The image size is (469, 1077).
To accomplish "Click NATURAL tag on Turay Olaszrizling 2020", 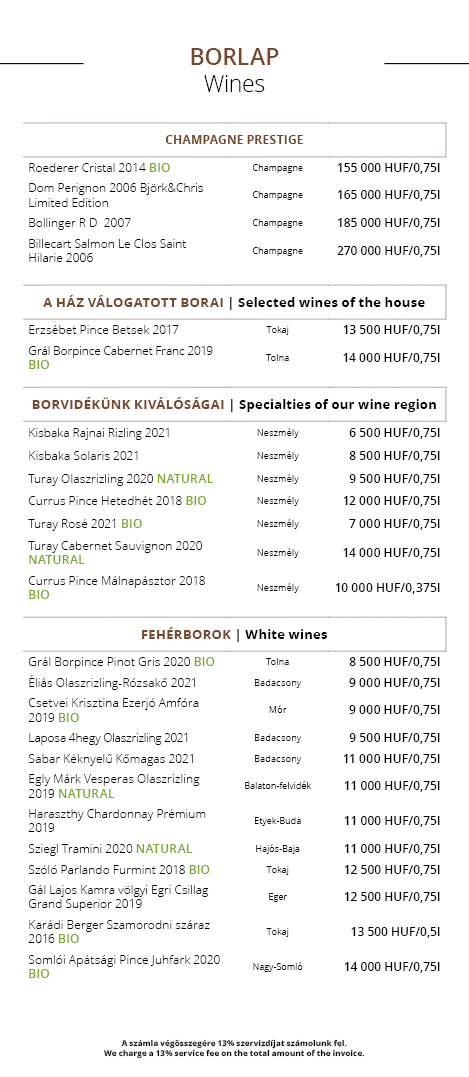I will click(185, 479).
